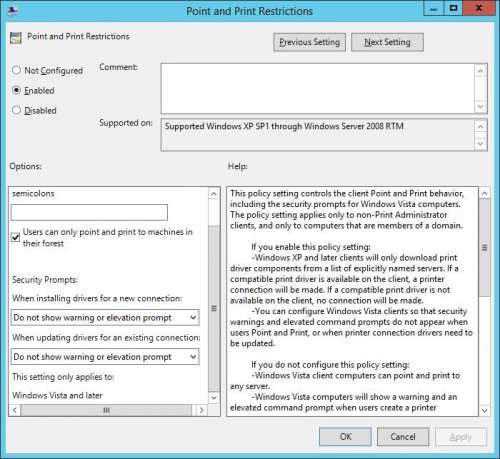Click 'Windows Vista and later' text

pos(57,395)
